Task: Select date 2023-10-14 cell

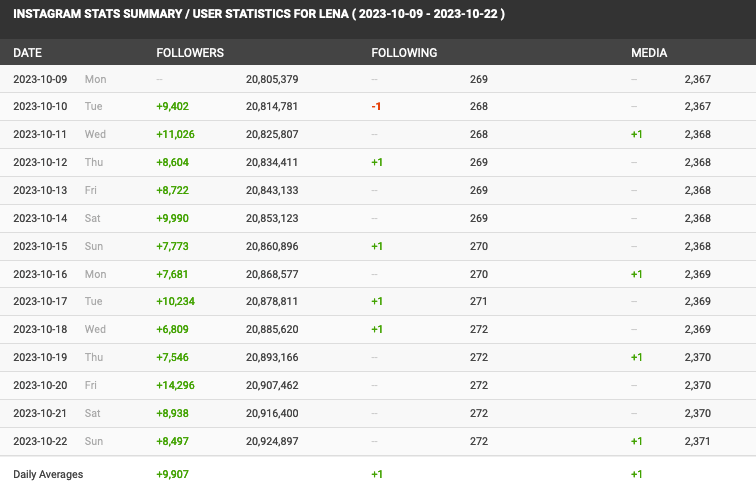Action: pyautogui.click(x=40, y=218)
